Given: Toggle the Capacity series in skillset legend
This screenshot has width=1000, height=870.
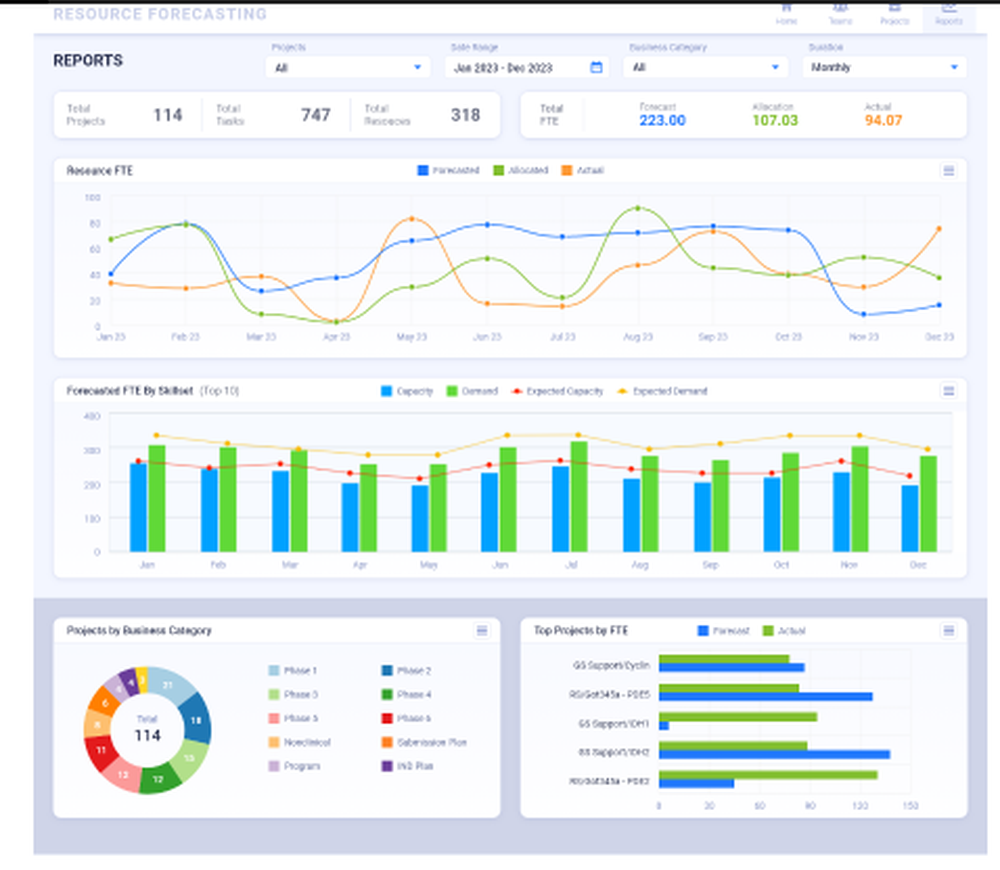Looking at the screenshot, I should [x=407, y=391].
